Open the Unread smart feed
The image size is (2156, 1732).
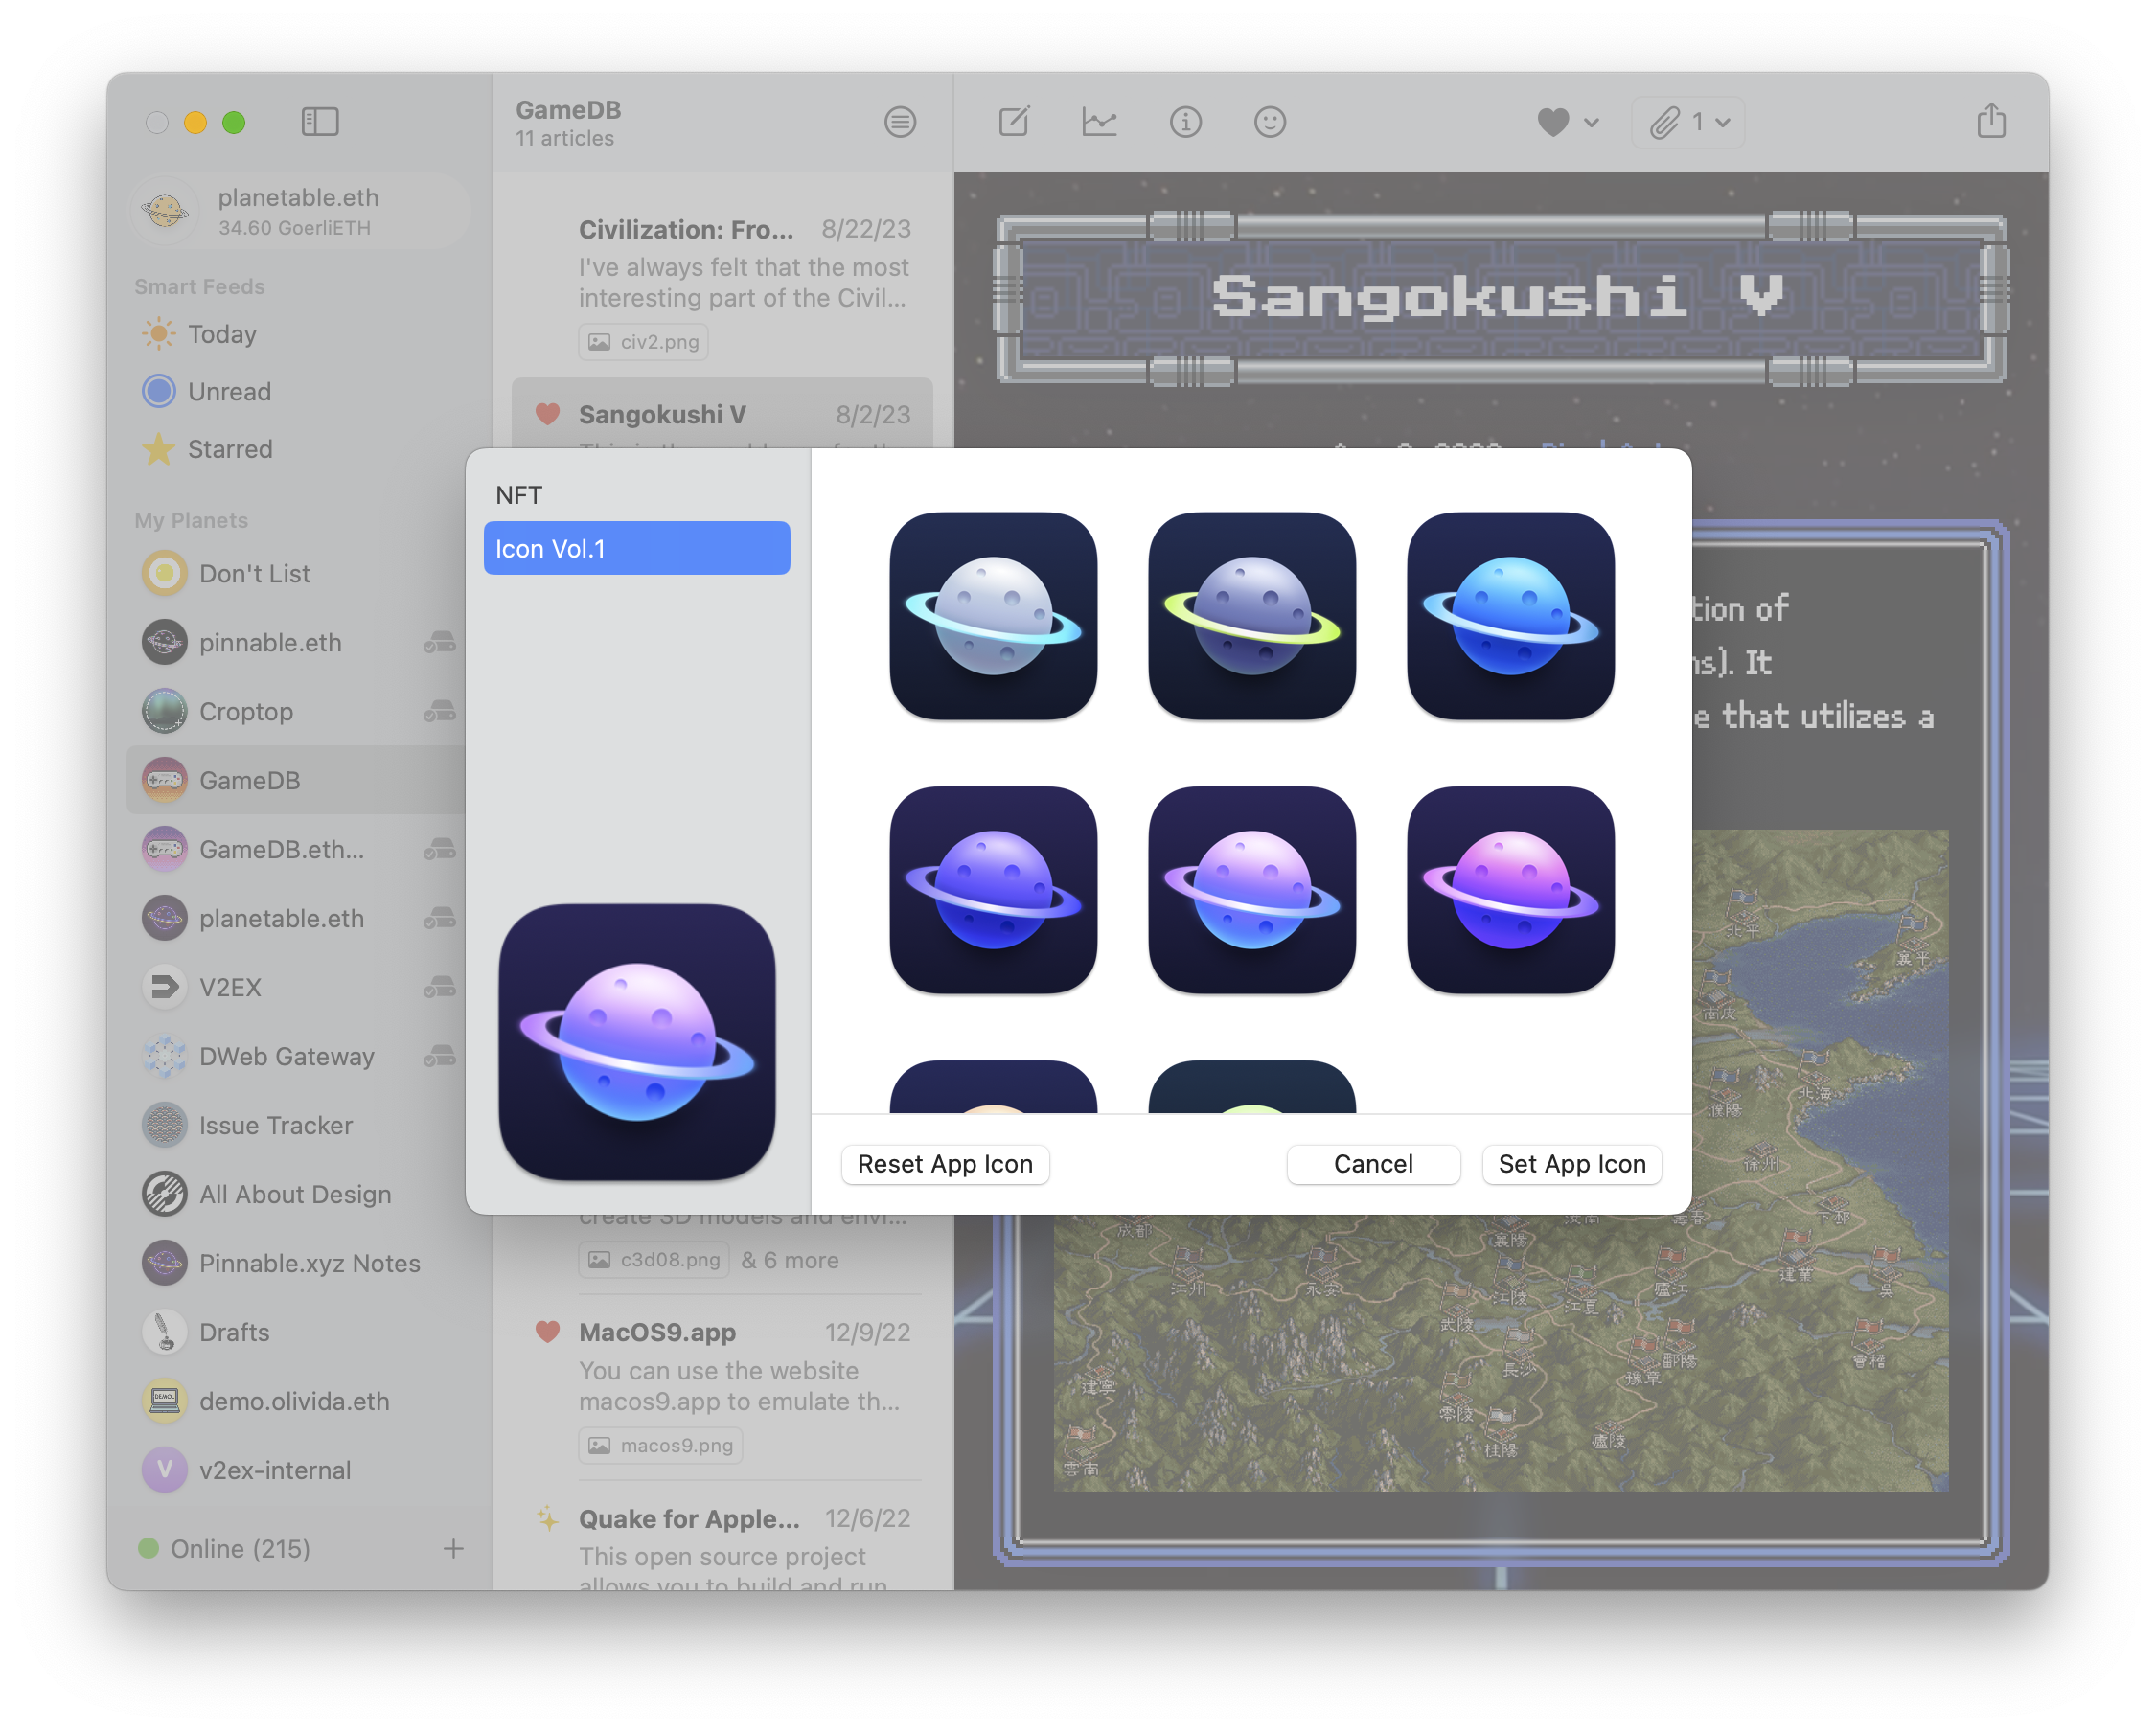pos(229,391)
